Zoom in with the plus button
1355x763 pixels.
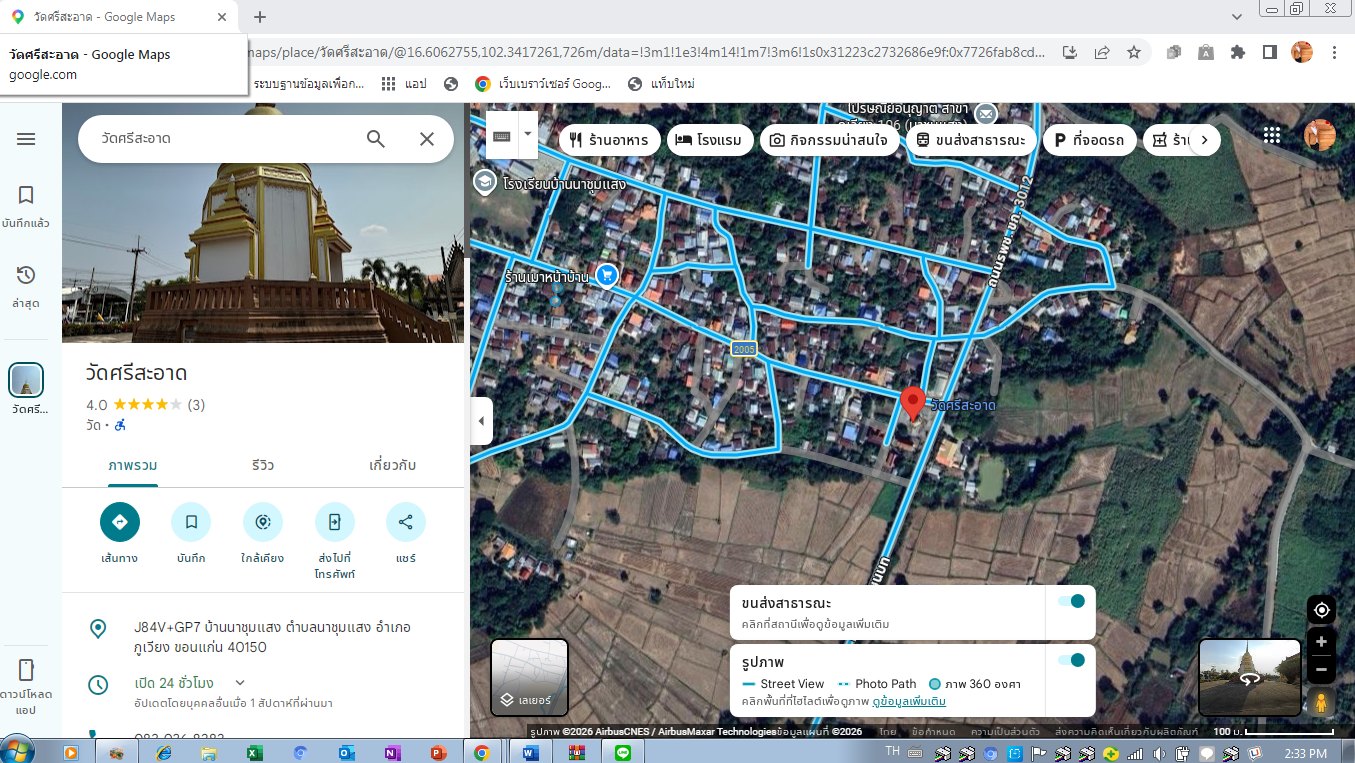pyautogui.click(x=1322, y=641)
